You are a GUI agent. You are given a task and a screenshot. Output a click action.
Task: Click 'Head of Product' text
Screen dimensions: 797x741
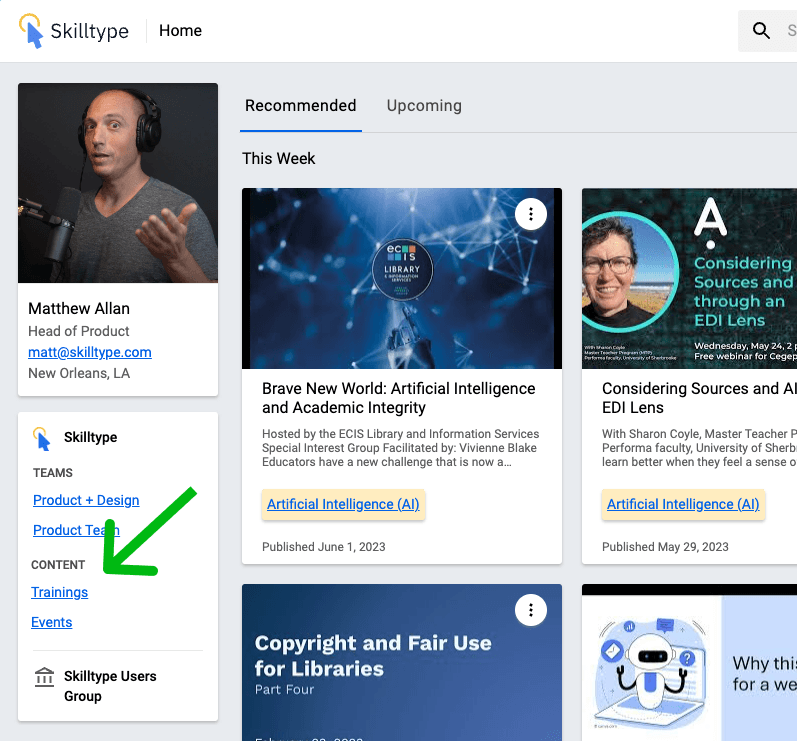tap(79, 331)
